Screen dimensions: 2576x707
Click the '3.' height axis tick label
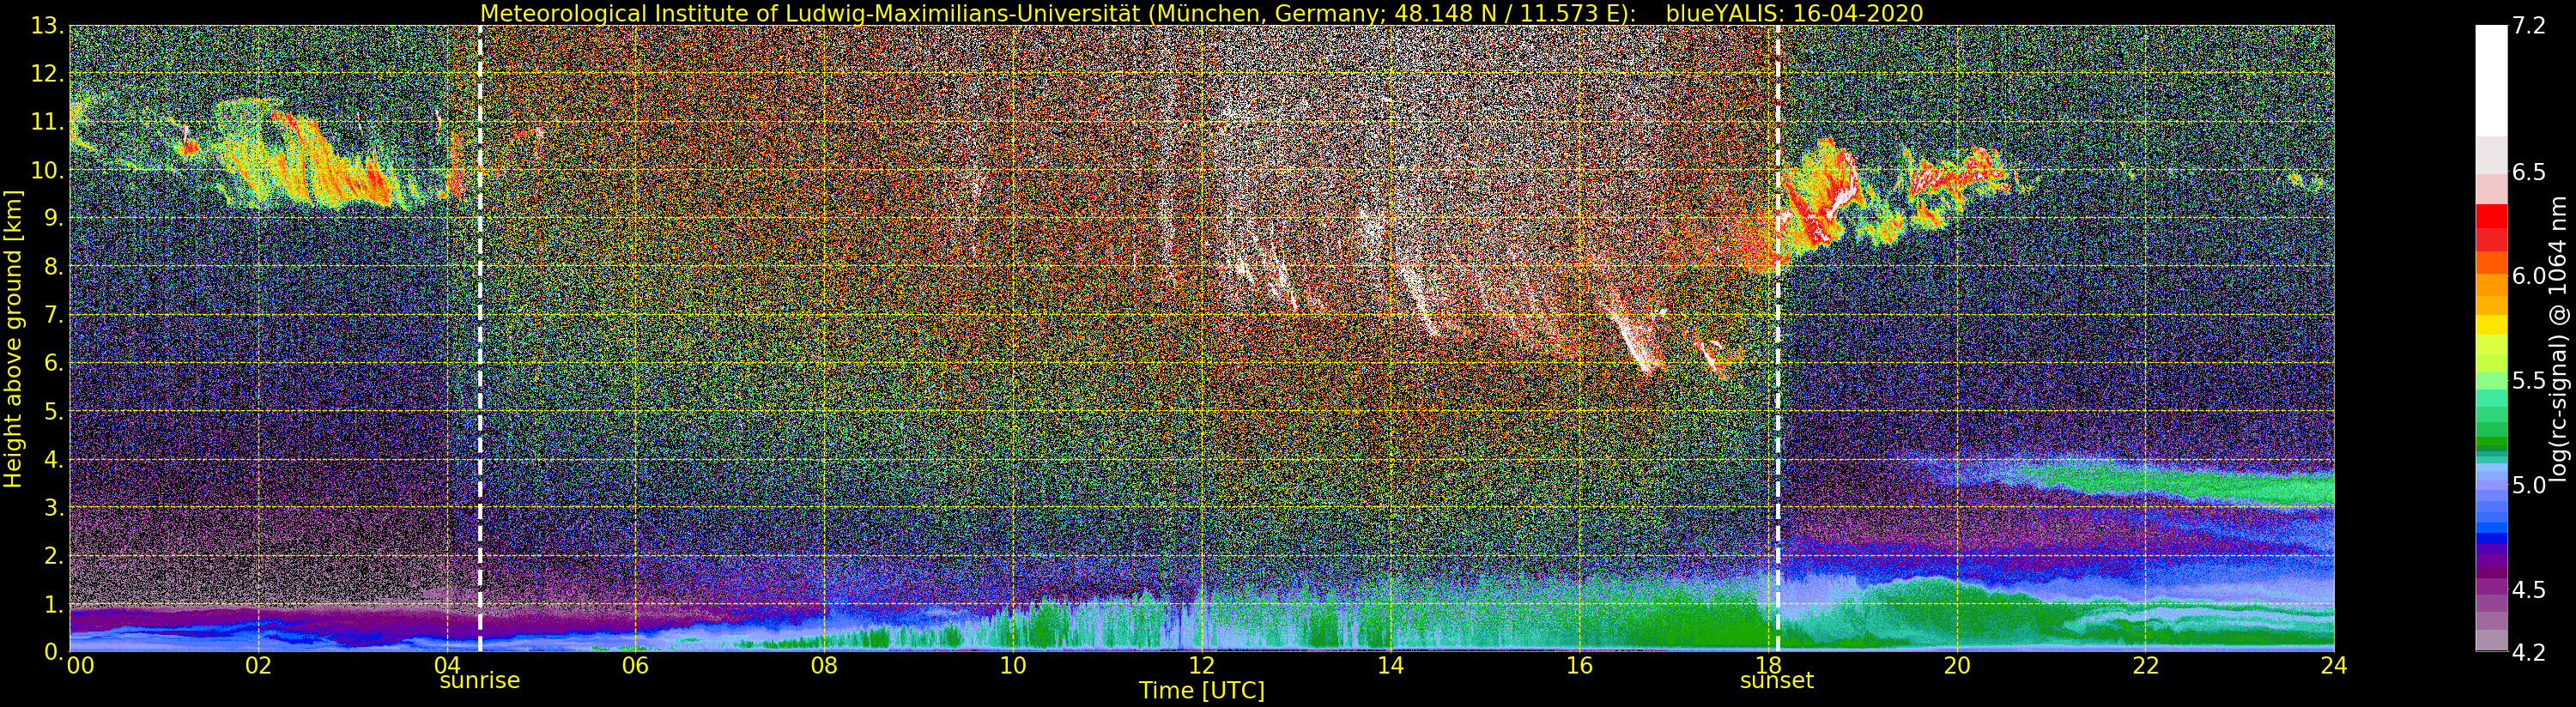click(x=54, y=507)
